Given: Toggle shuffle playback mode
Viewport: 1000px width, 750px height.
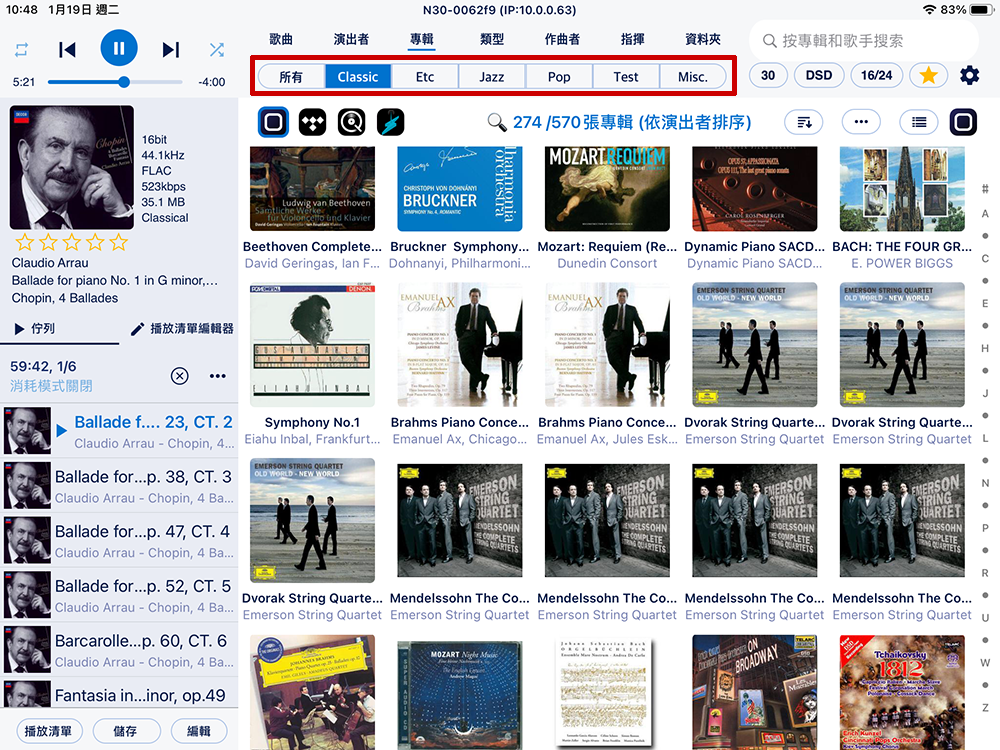Looking at the screenshot, I should coord(217,50).
